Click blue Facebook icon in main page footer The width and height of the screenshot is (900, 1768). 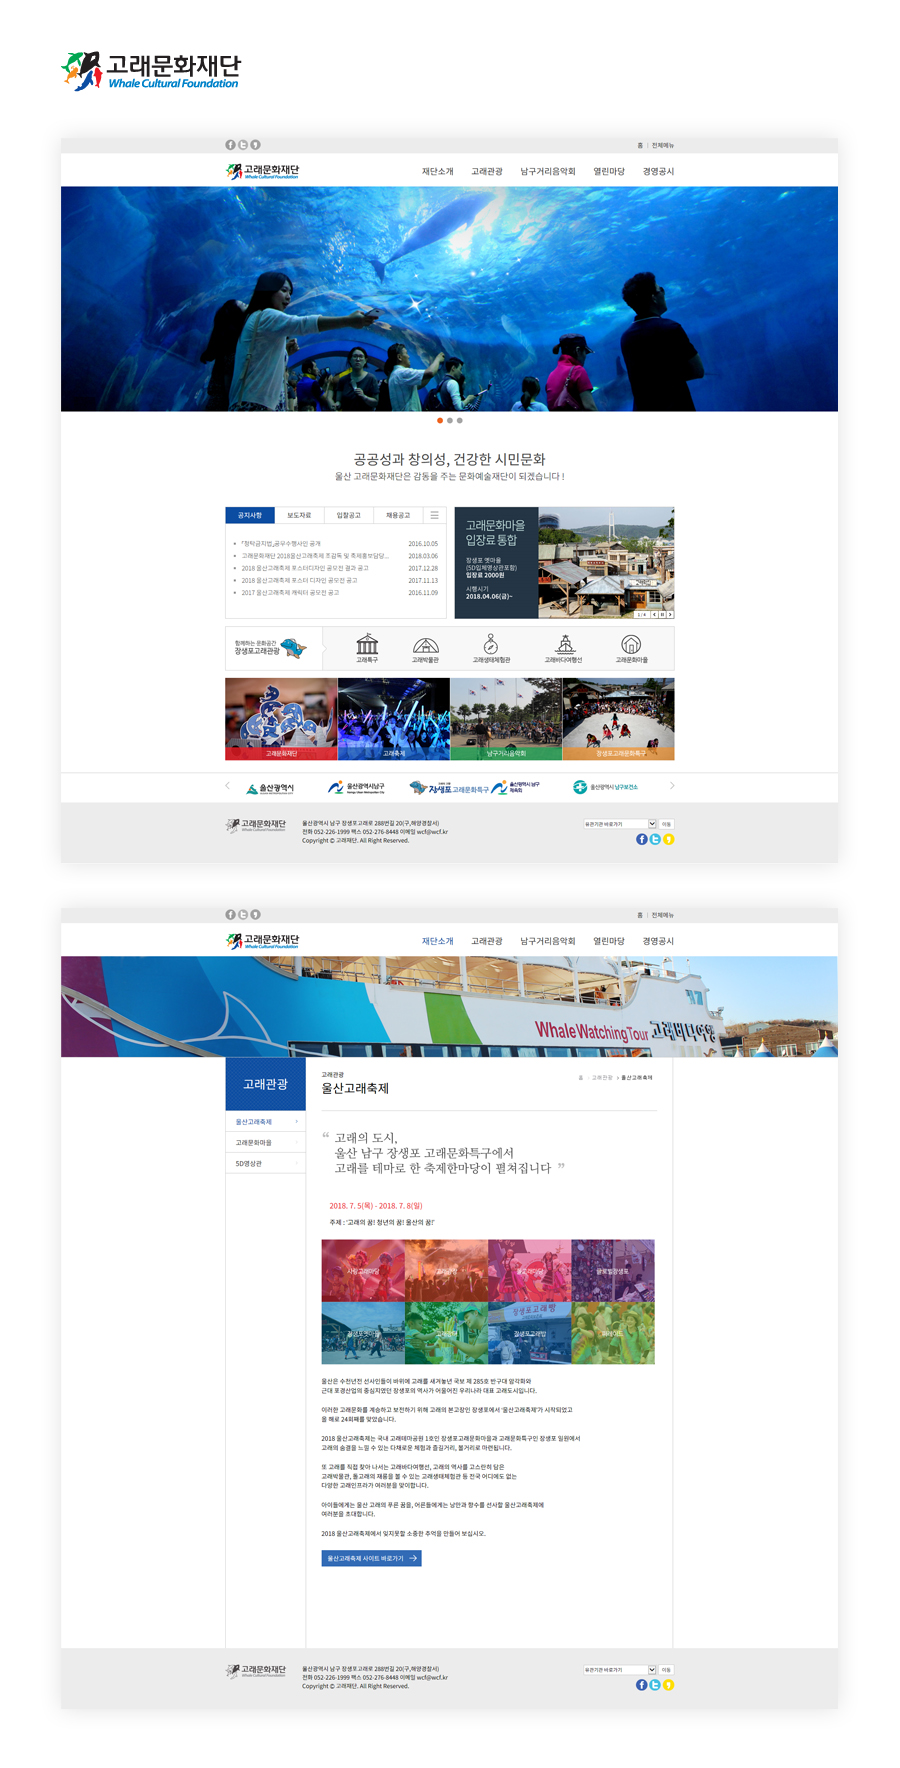pos(642,839)
